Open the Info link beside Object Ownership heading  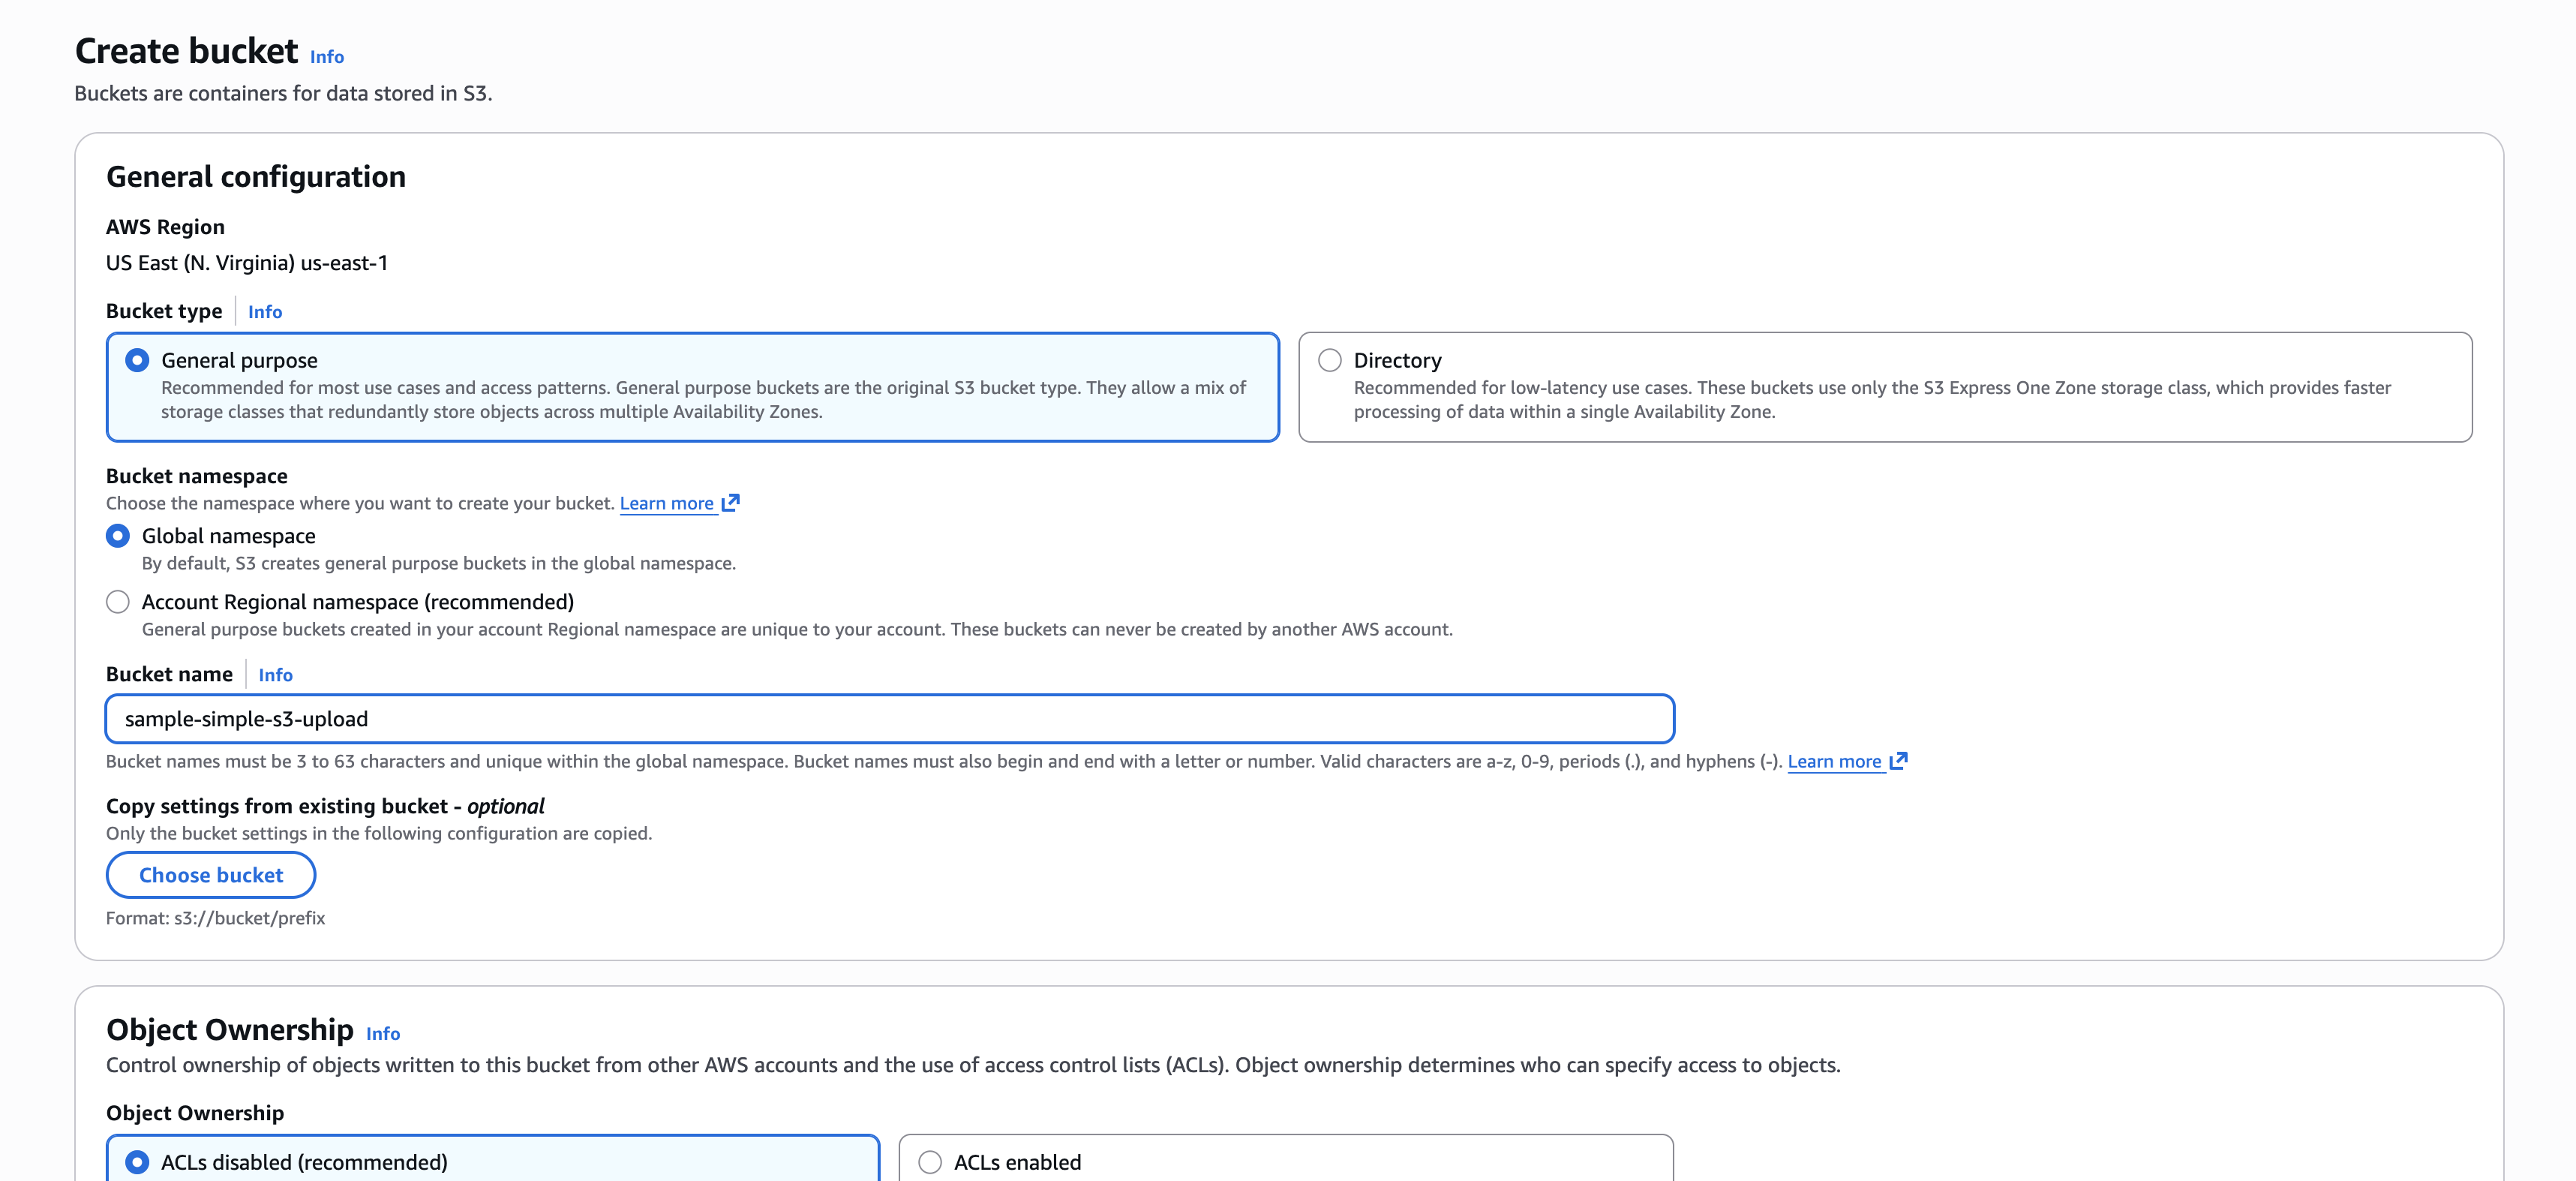pyautogui.click(x=383, y=1034)
